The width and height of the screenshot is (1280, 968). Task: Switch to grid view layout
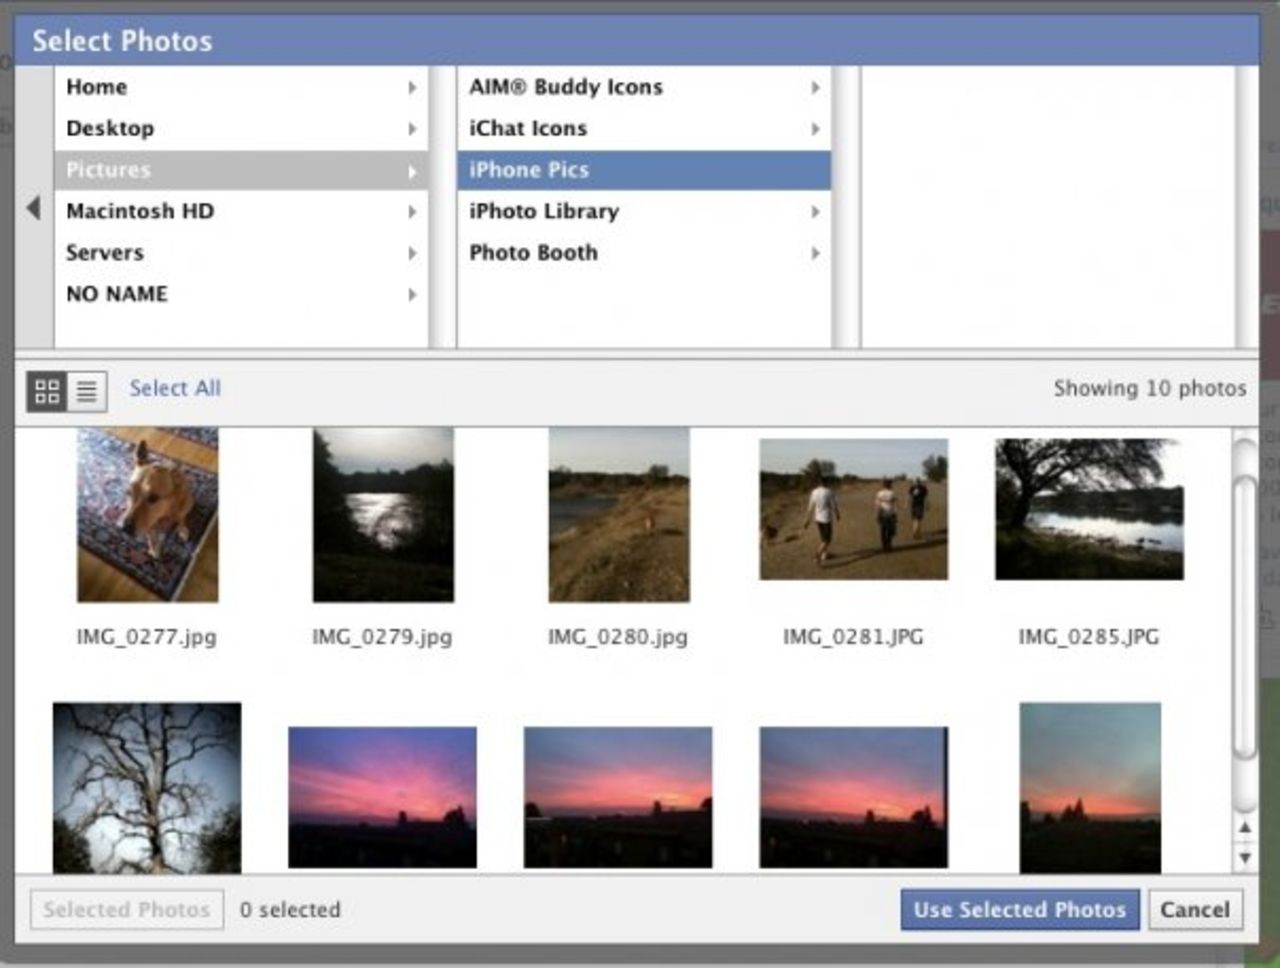pos(44,391)
